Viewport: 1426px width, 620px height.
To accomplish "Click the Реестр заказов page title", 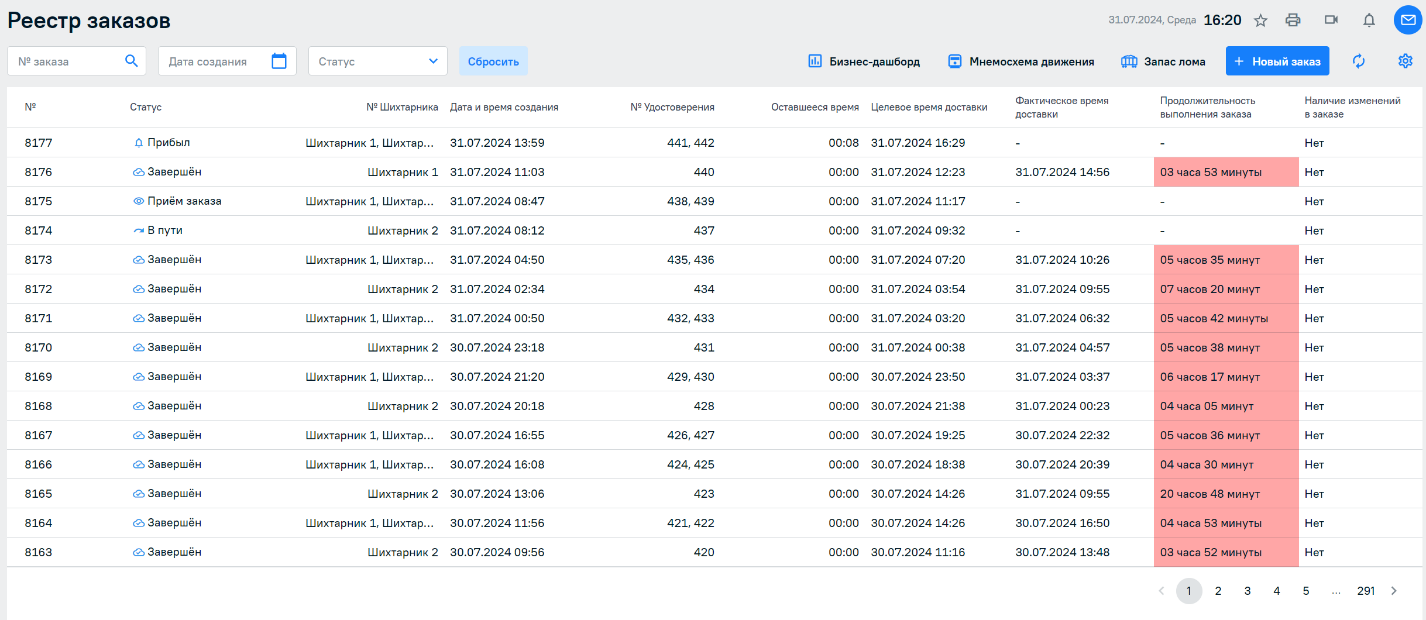I will point(89,21).
